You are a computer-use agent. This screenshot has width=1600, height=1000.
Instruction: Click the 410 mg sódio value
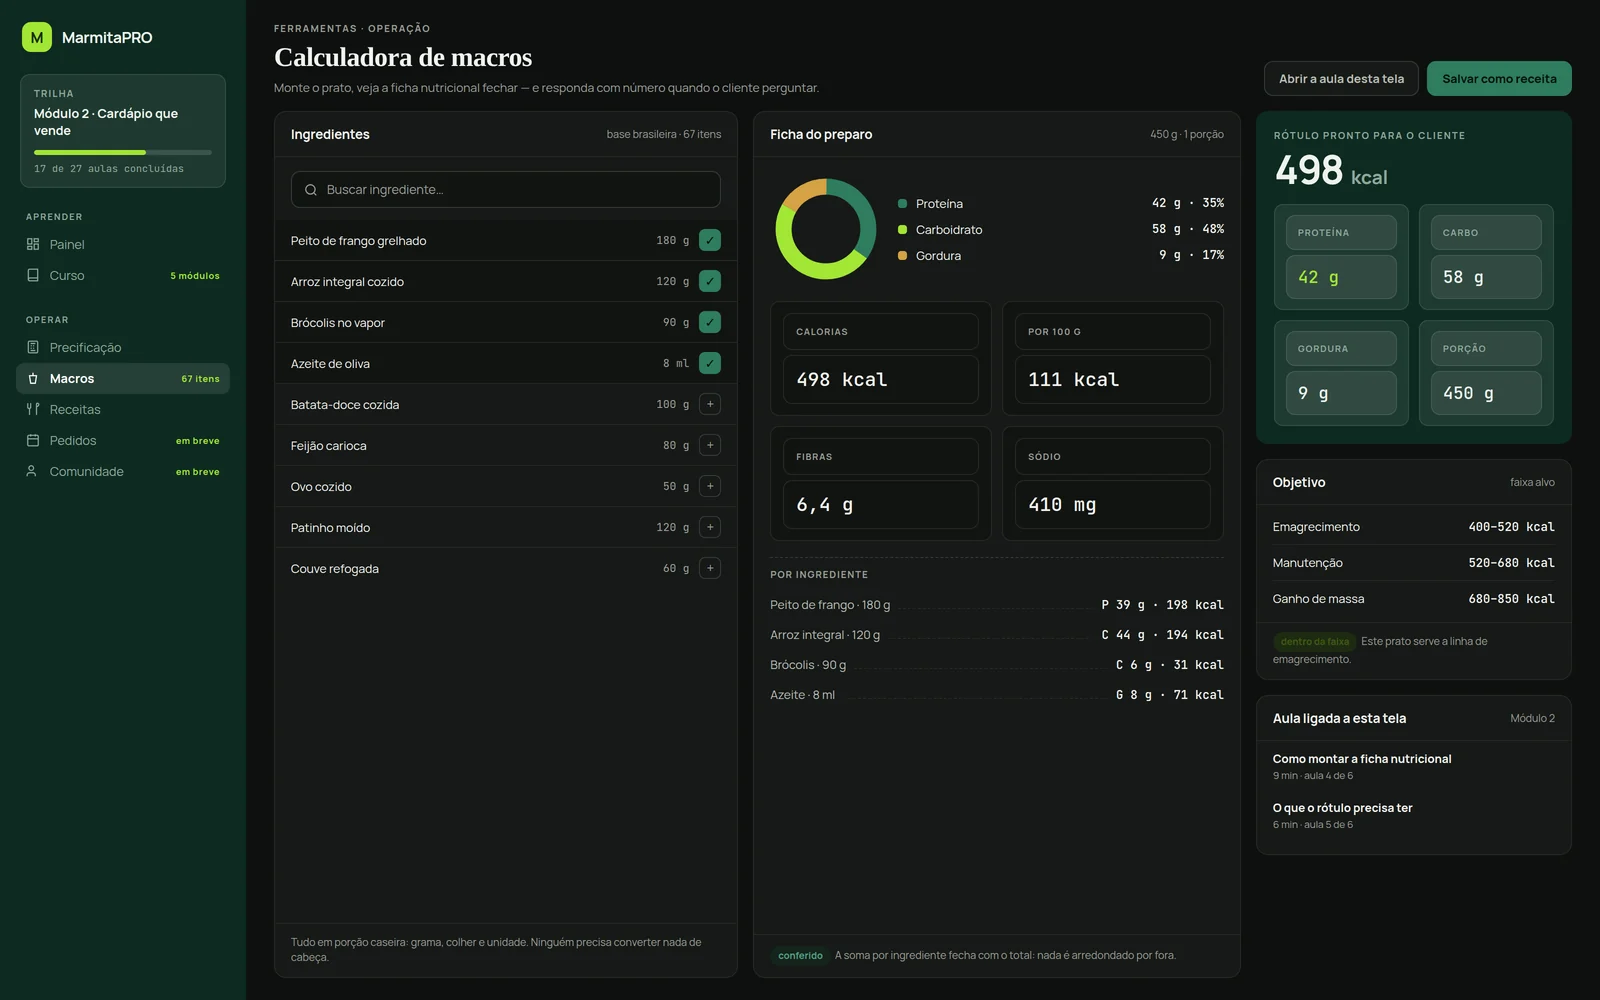1062,505
